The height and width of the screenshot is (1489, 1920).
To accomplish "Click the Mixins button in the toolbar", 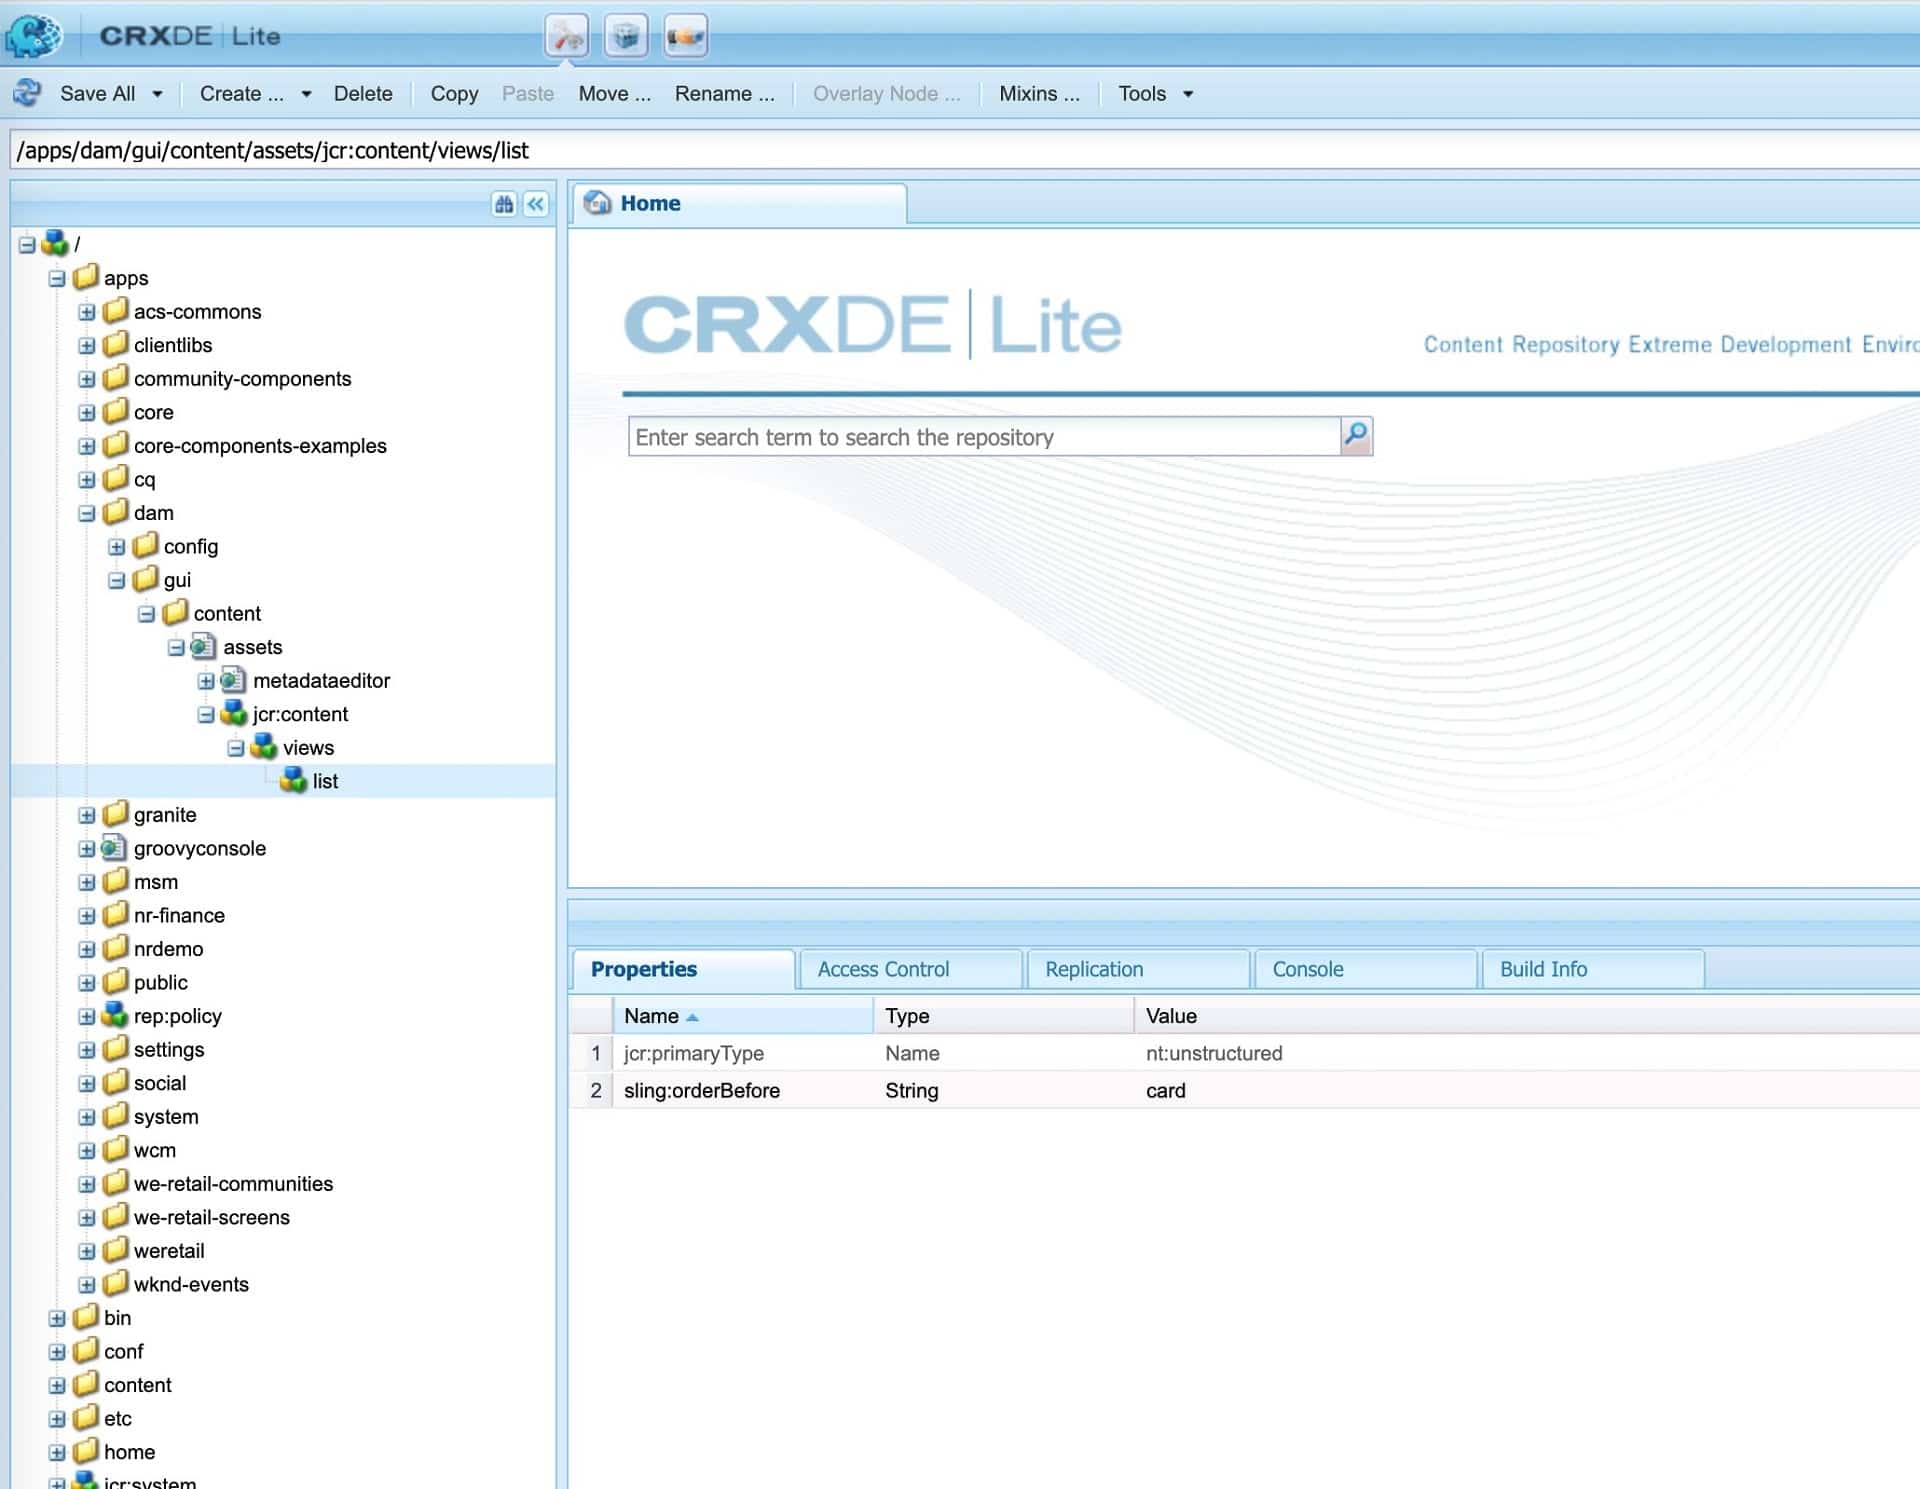I will coord(1039,93).
